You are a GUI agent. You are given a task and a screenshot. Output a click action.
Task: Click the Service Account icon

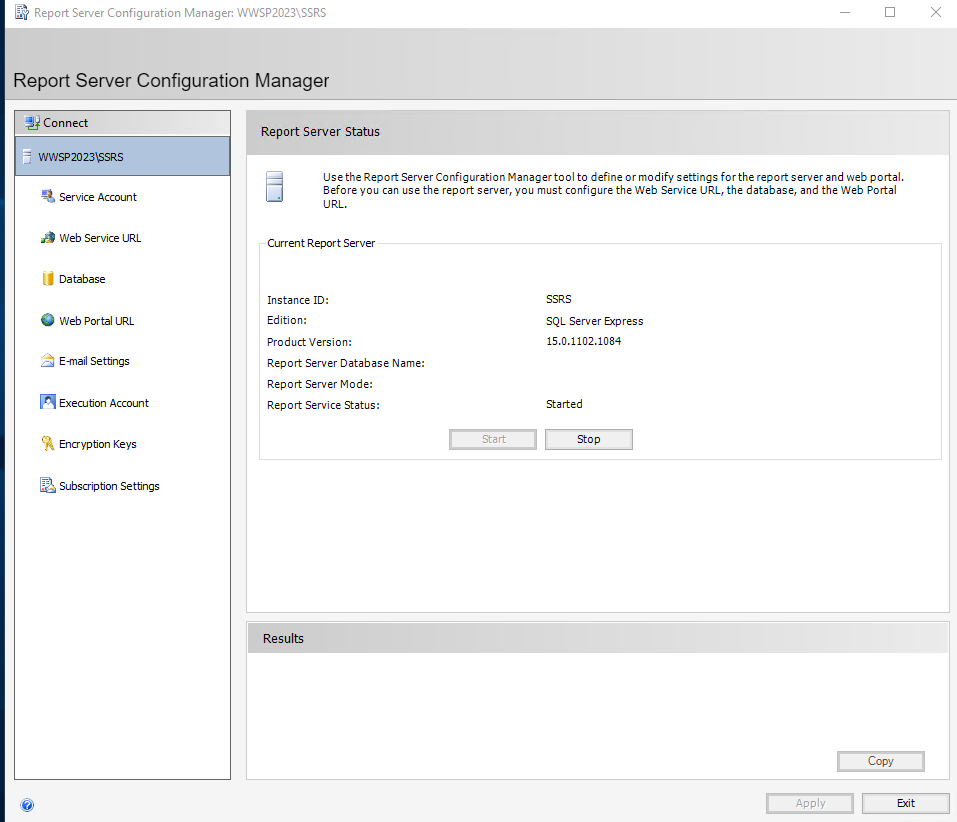point(48,196)
